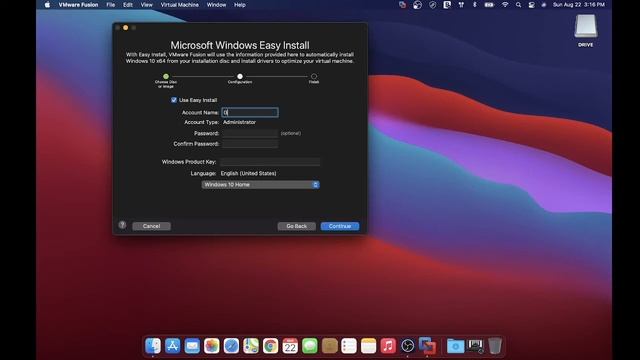Open Control Center in the menu bar

click(x=531, y=5)
